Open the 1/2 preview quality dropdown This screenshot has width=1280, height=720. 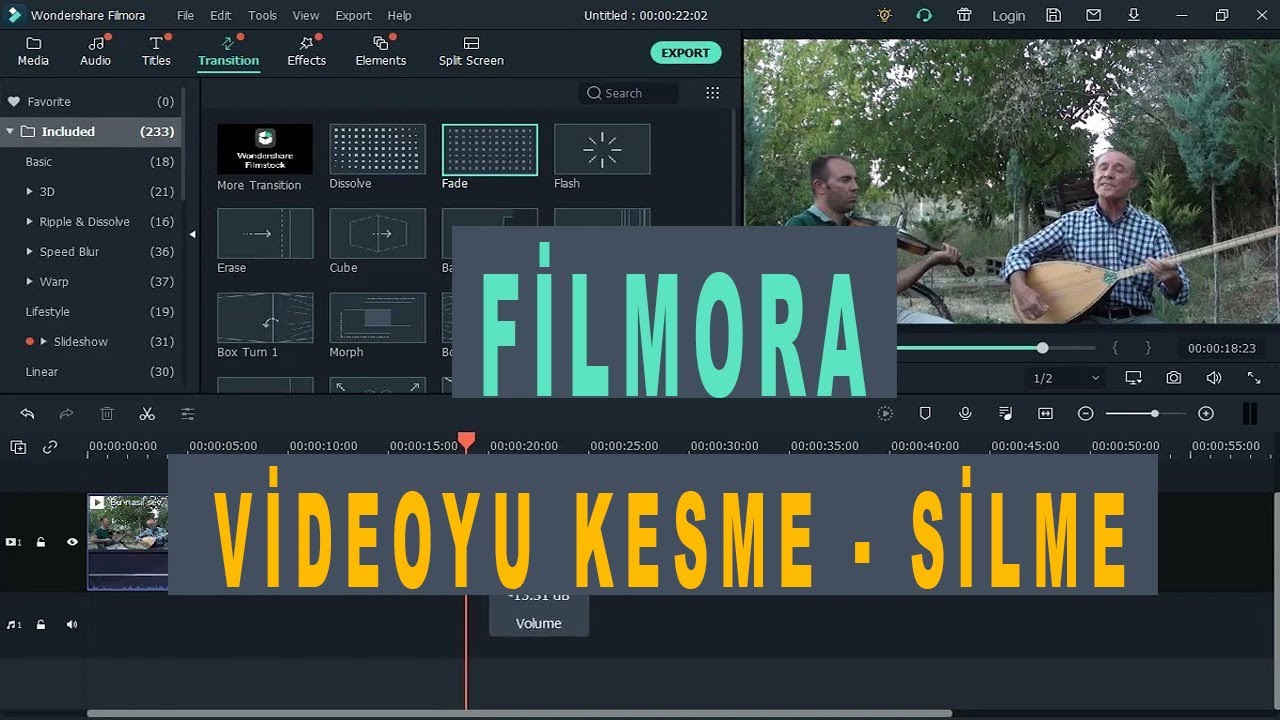(1066, 378)
